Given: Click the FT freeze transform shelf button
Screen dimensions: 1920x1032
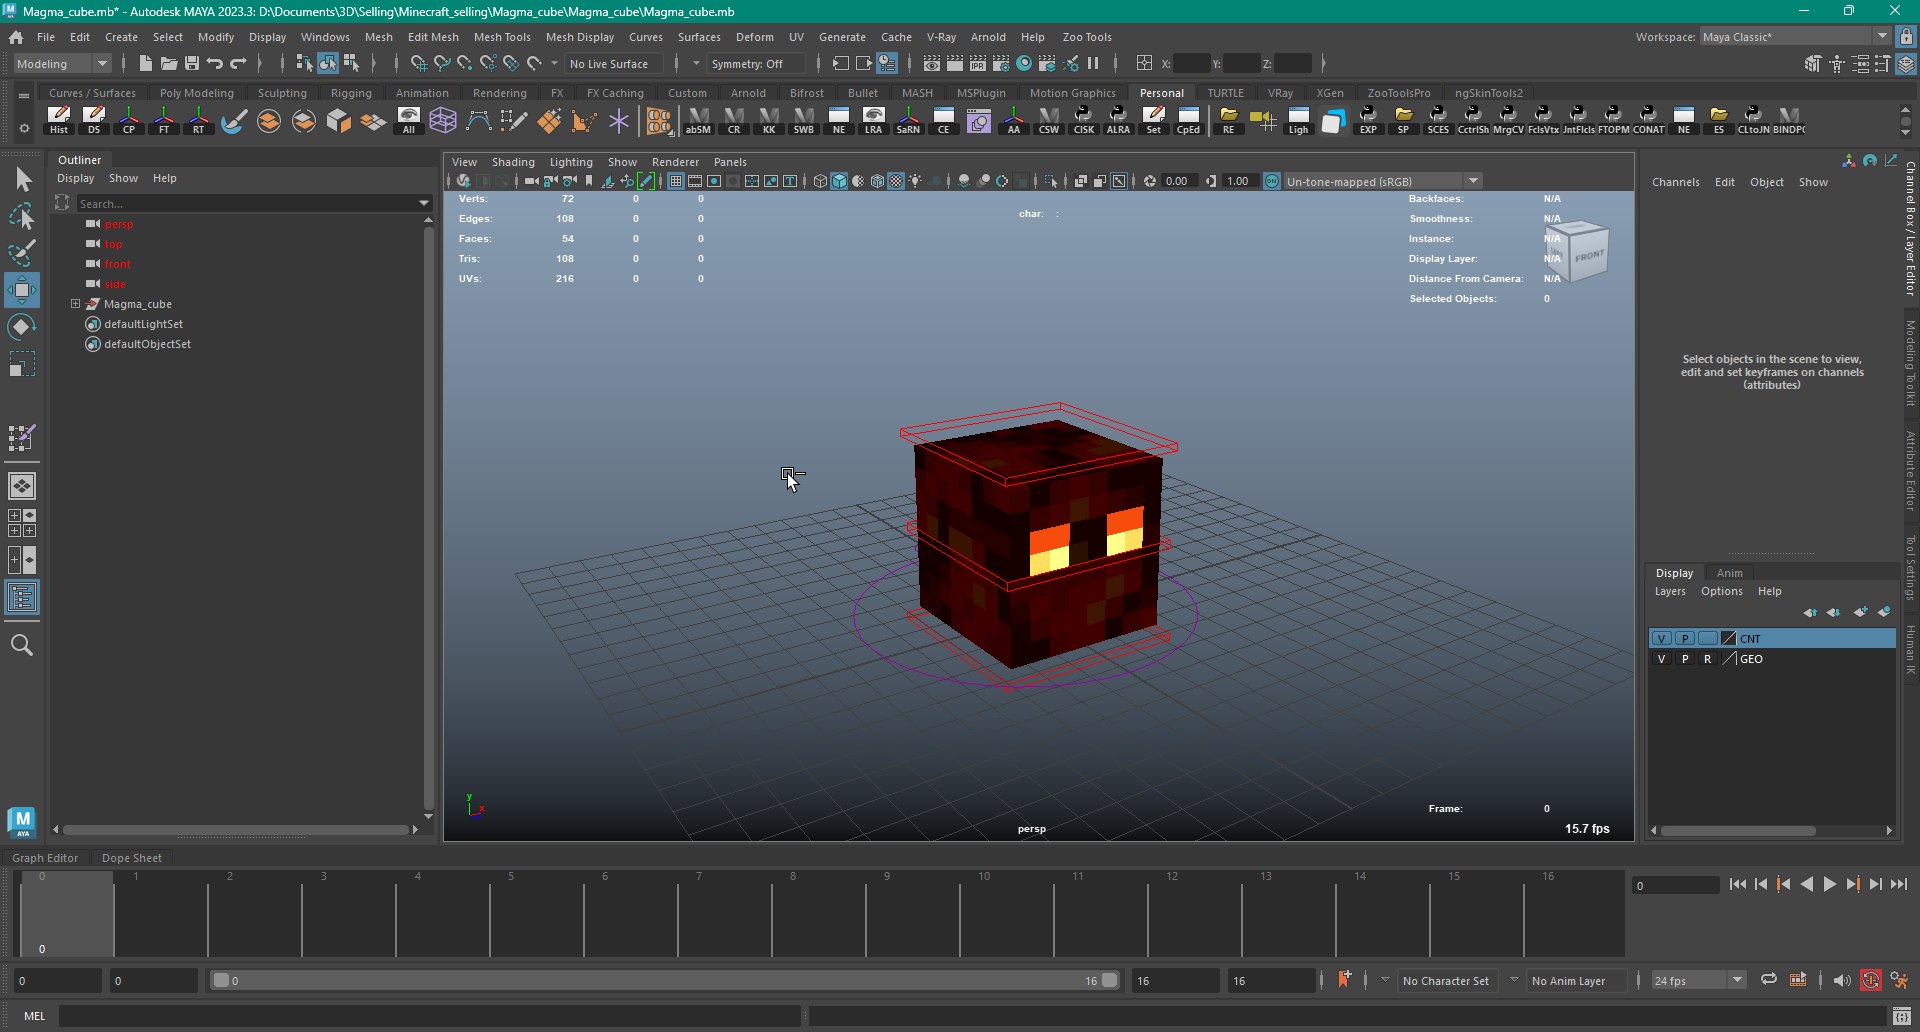Looking at the screenshot, I should [x=164, y=120].
